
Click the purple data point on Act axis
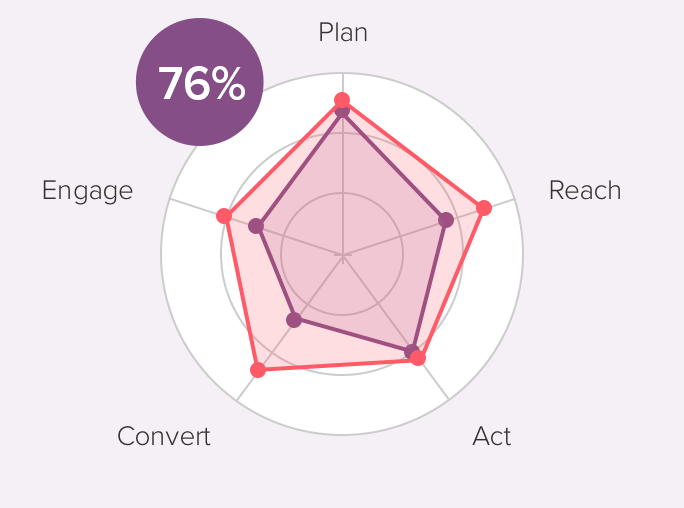(411, 351)
